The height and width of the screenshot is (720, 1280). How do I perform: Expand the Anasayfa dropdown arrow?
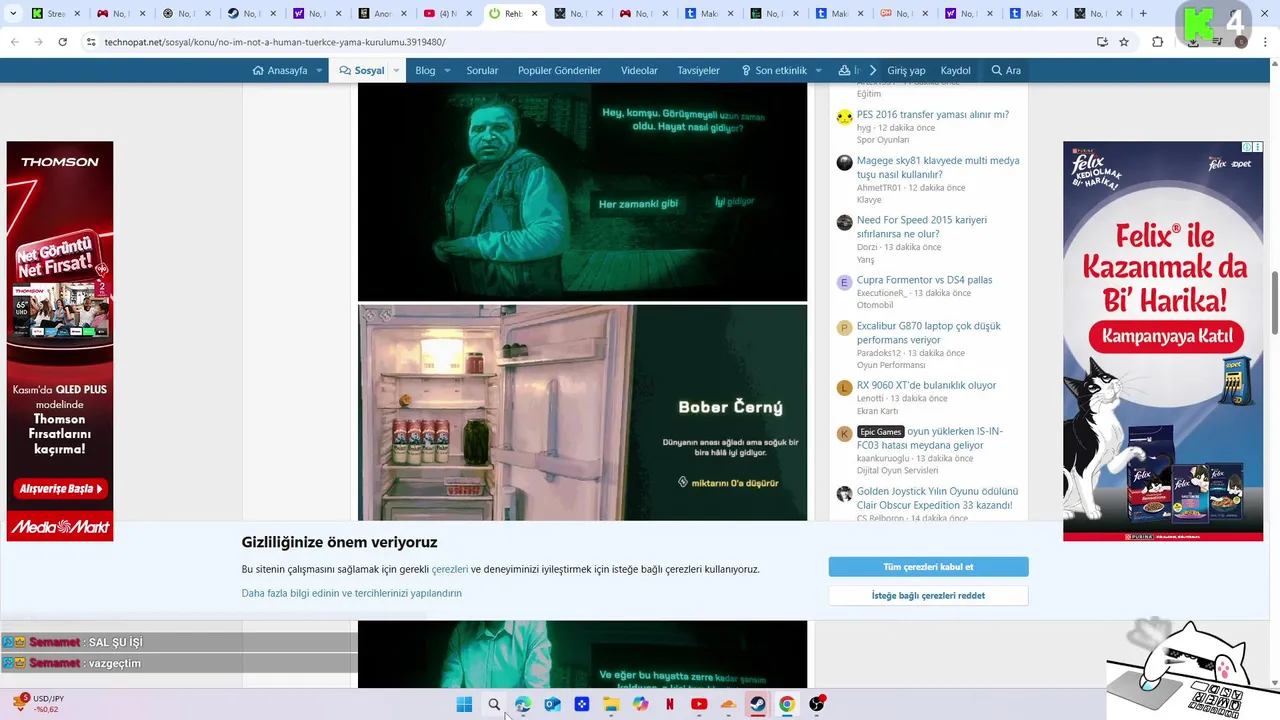click(x=319, y=71)
